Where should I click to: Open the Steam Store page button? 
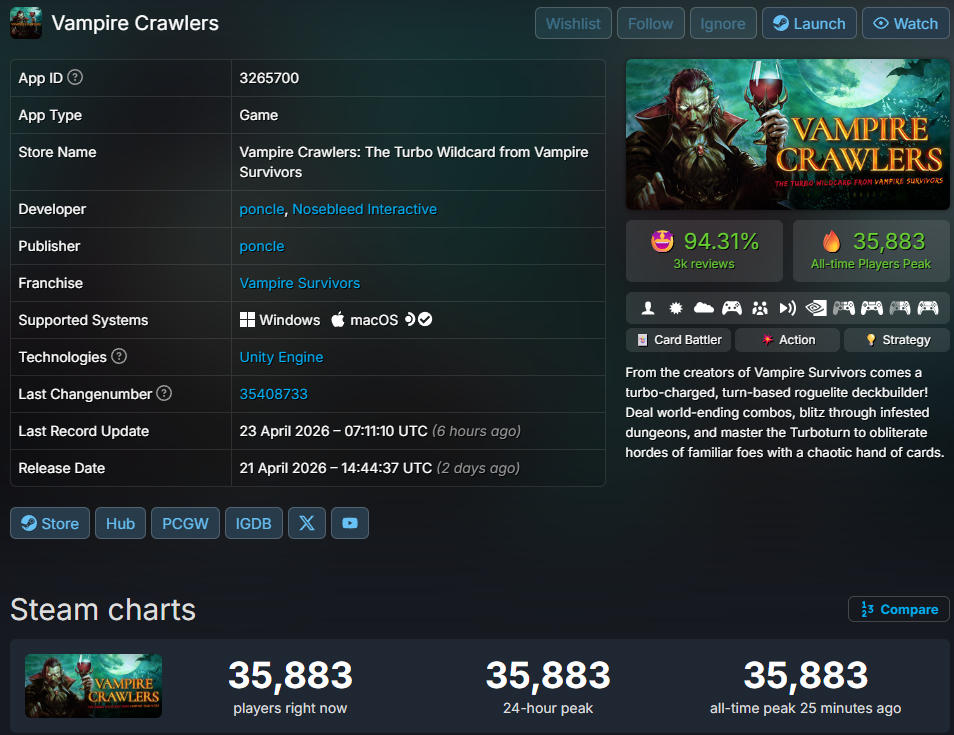tap(50, 523)
